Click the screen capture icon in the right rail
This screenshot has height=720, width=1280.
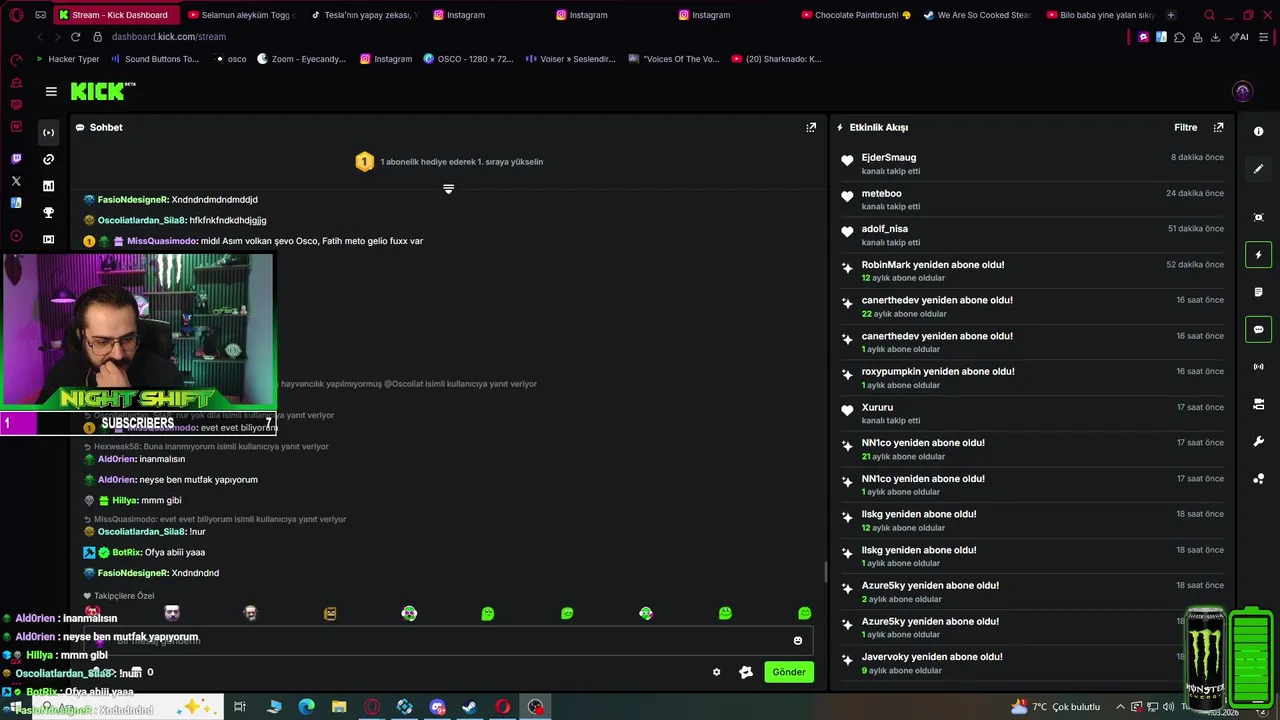[x=1258, y=217]
